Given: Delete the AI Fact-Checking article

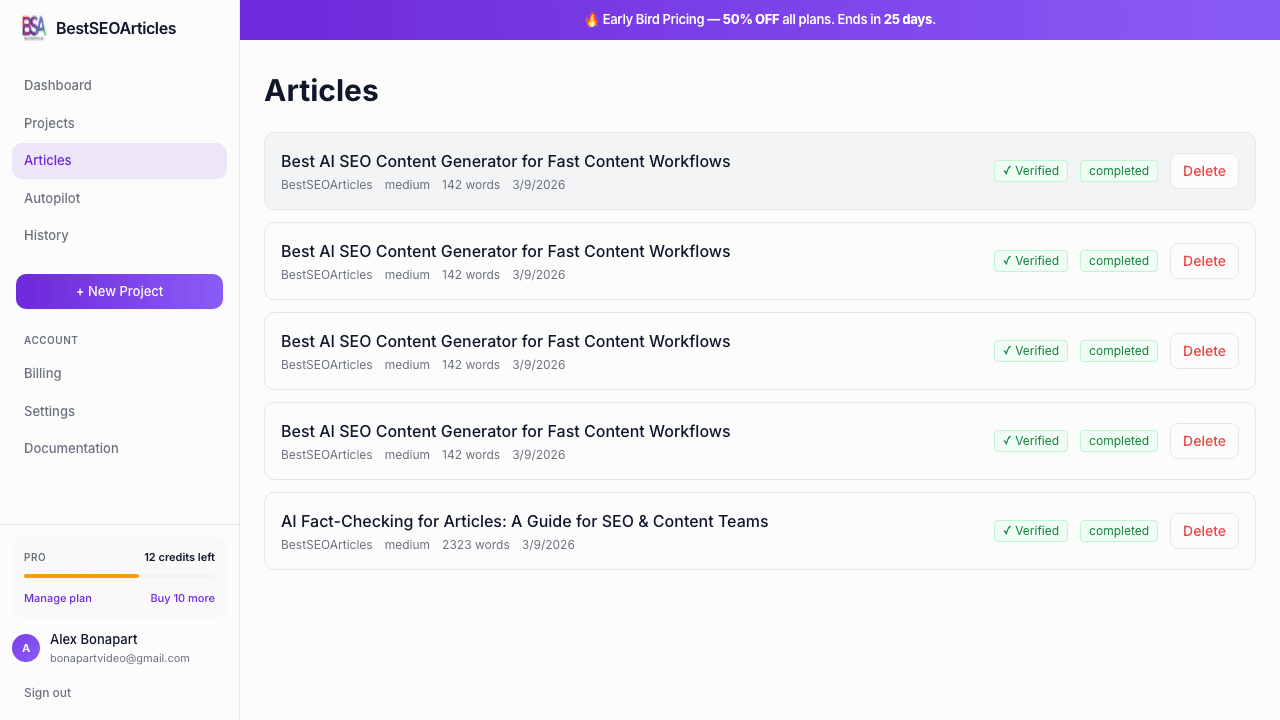Looking at the screenshot, I should (1204, 531).
